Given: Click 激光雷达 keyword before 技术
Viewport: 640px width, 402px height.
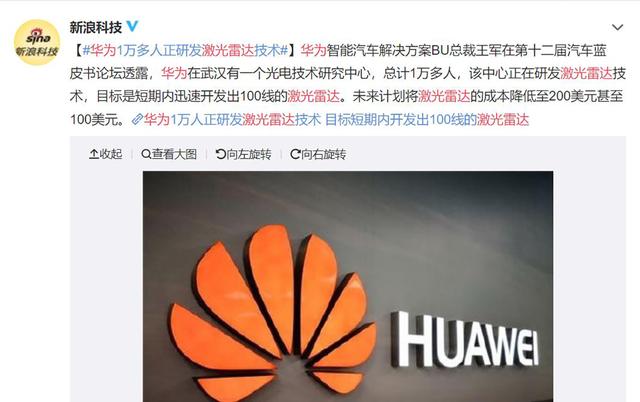Looking at the screenshot, I should point(587,73).
